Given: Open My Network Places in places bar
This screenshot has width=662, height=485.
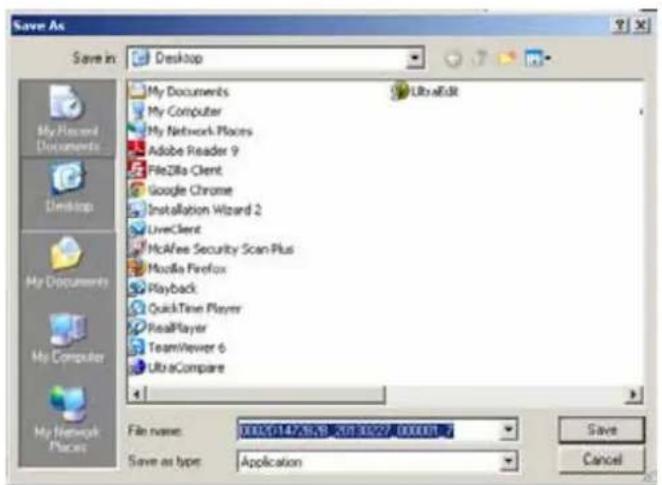Looking at the screenshot, I should point(67,418).
